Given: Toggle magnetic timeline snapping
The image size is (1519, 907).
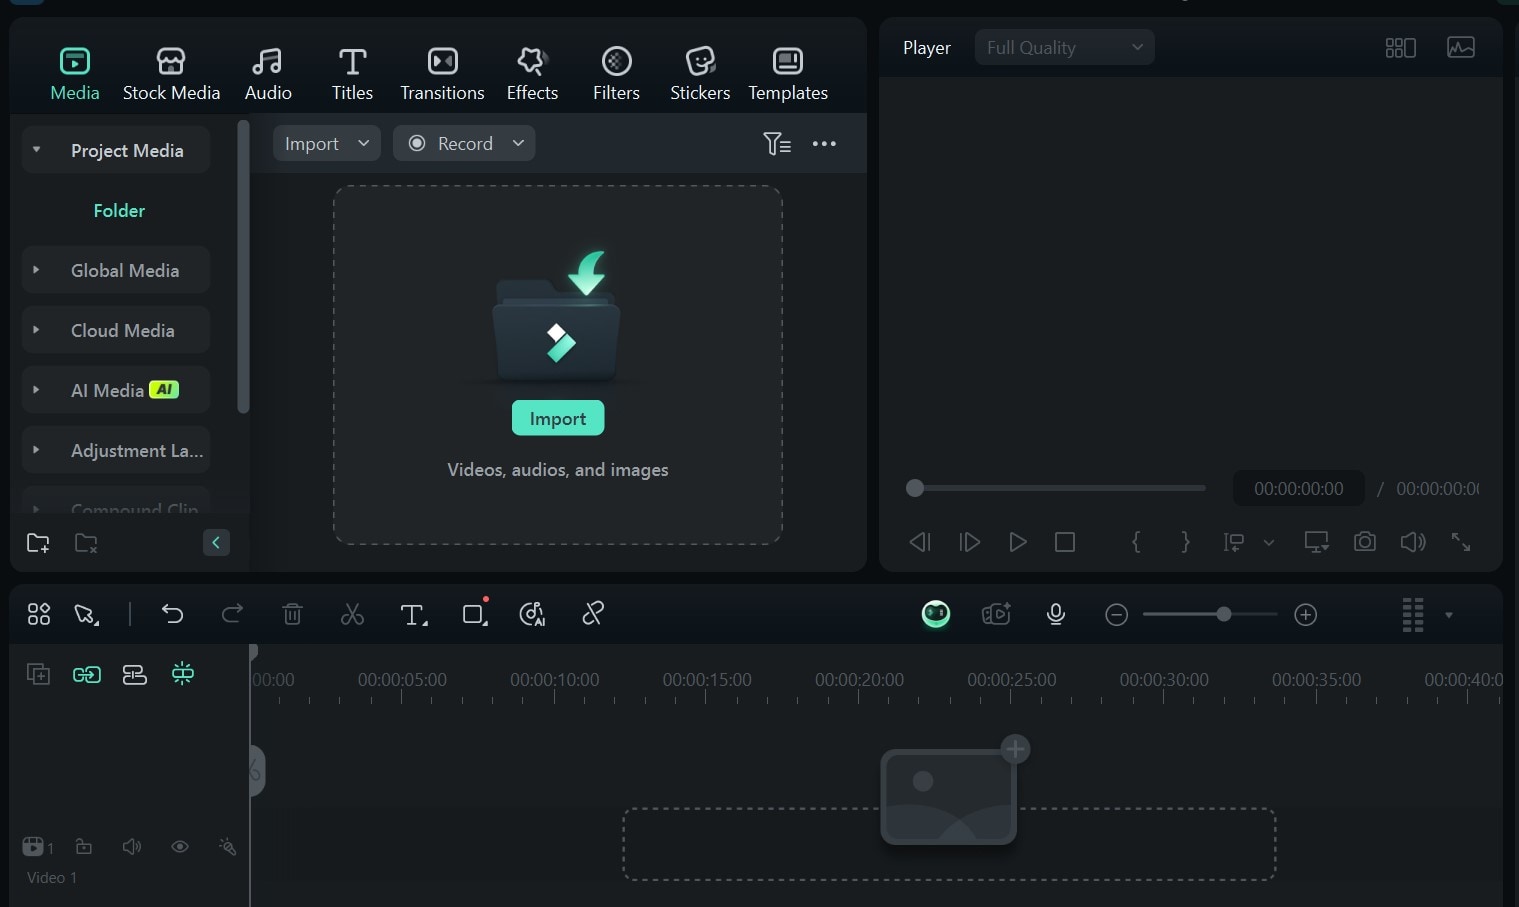Looking at the screenshot, I should [x=183, y=674].
